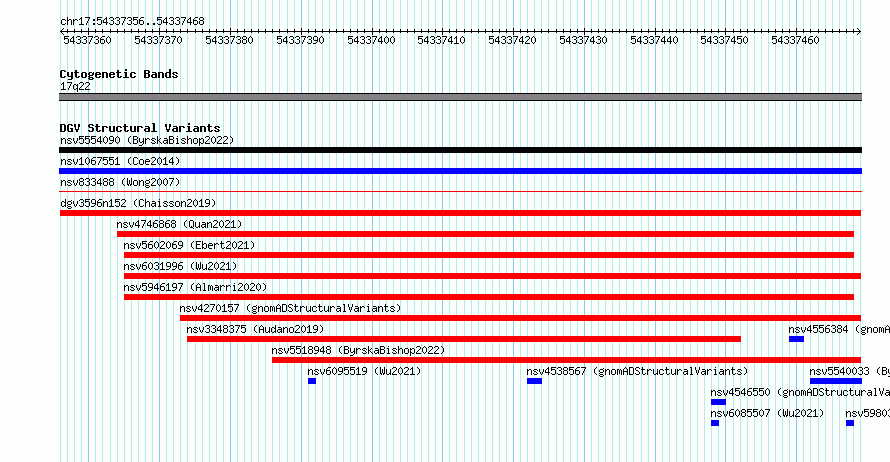Viewport: 890px width, 462px height.
Task: Select the nsv833488 (Wong2007) label
Action: click(120, 182)
